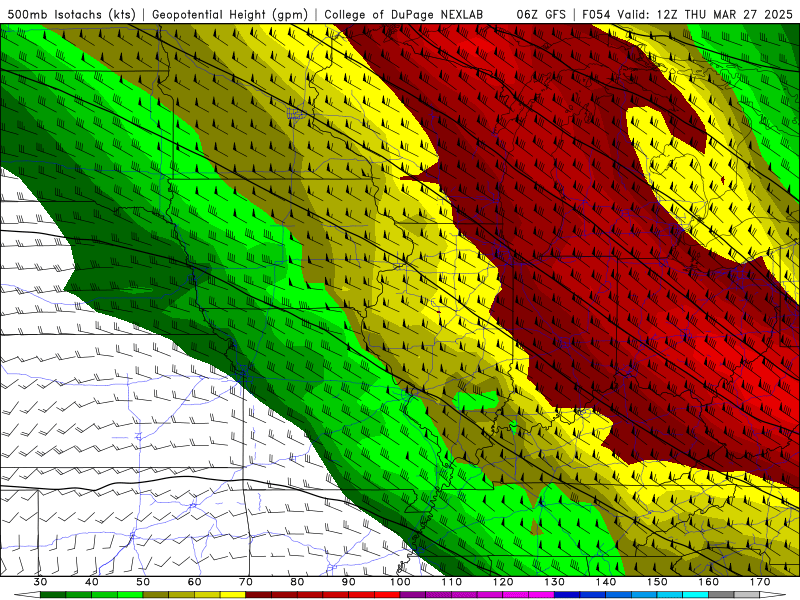
Task: Click the 40 label on the color scale
Action: tap(92, 582)
